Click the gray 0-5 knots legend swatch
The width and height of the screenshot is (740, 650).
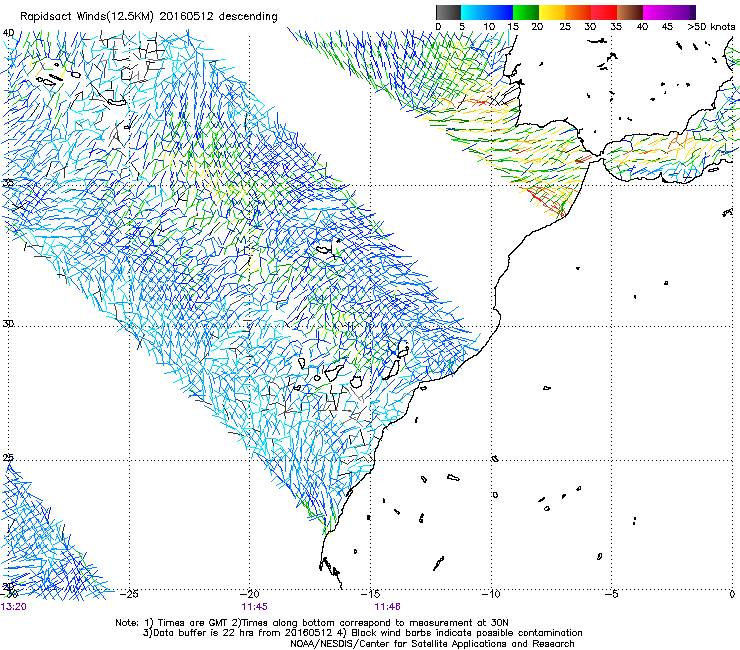[x=448, y=12]
